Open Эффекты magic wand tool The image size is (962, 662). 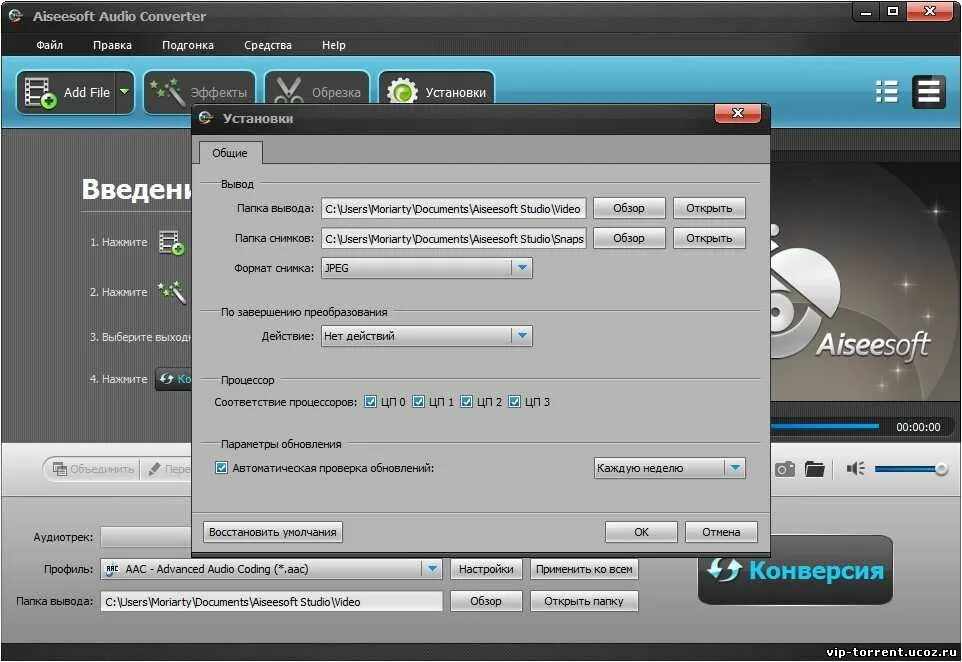200,93
